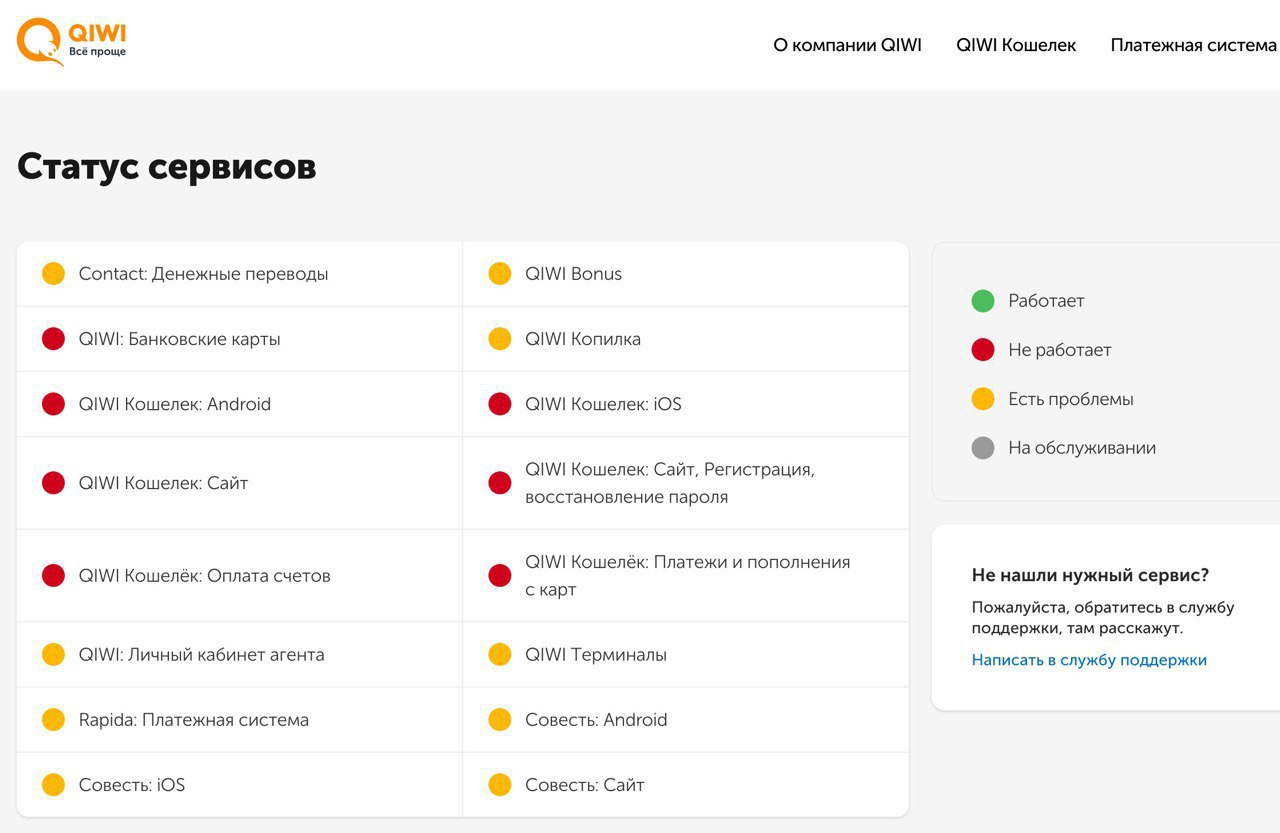Click the Не работает legend label
The image size is (1280, 833).
(x=1060, y=350)
